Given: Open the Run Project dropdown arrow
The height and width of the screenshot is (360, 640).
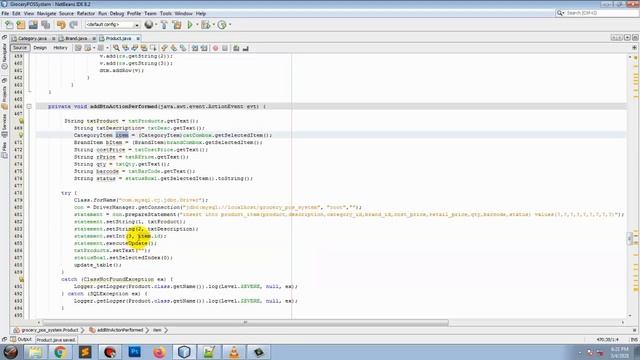Looking at the screenshot, I should click(x=197, y=25).
